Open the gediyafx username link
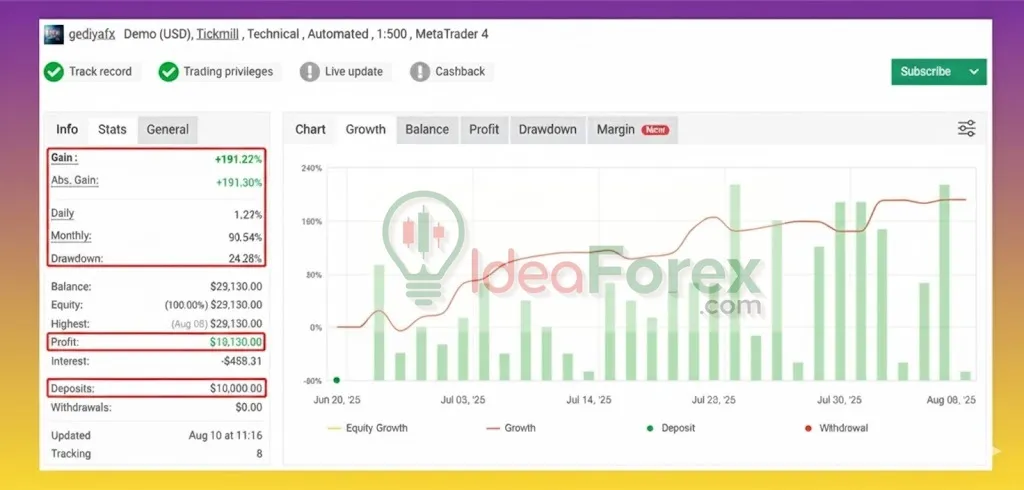The height and width of the screenshot is (490, 1024). point(92,34)
